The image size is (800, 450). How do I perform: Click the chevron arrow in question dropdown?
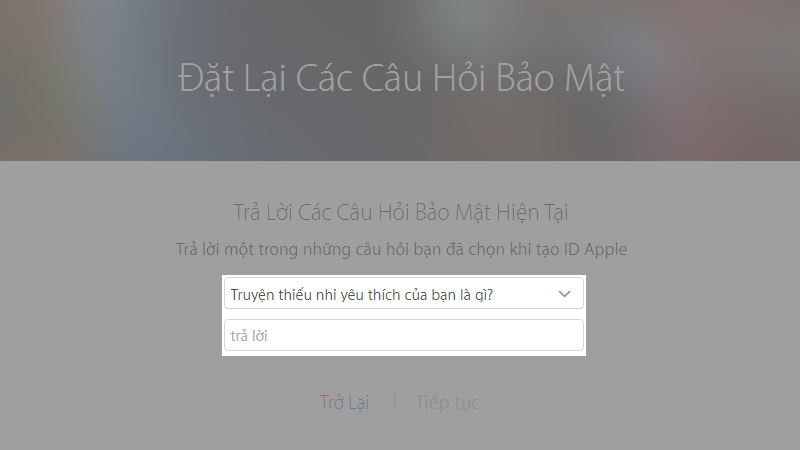(564, 294)
